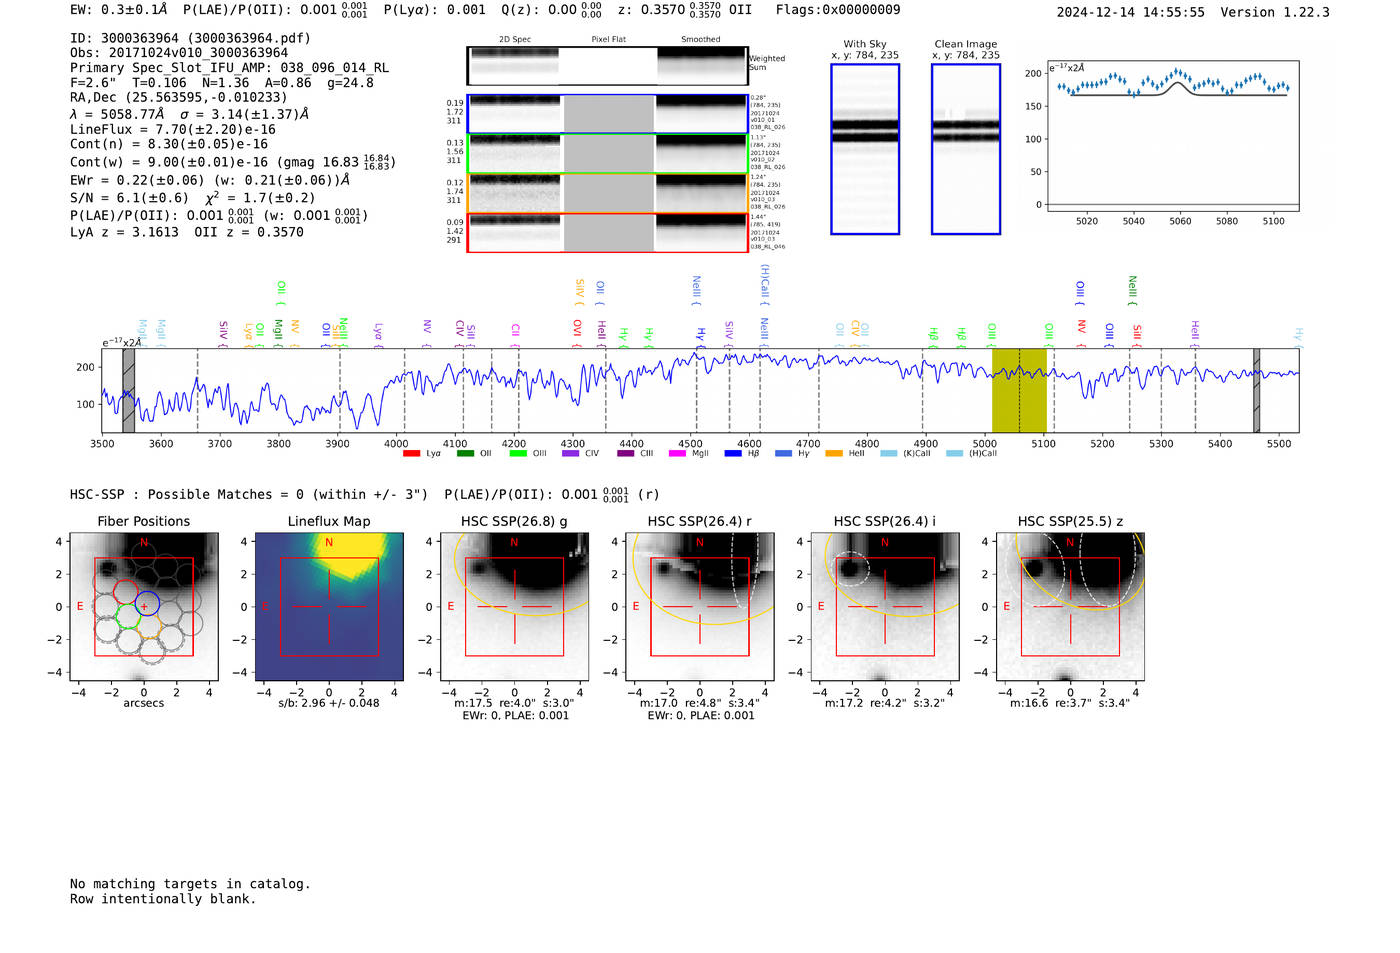The height and width of the screenshot is (953, 1400).
Task: Select the λ = 5058.77Å value
Action: (117, 114)
